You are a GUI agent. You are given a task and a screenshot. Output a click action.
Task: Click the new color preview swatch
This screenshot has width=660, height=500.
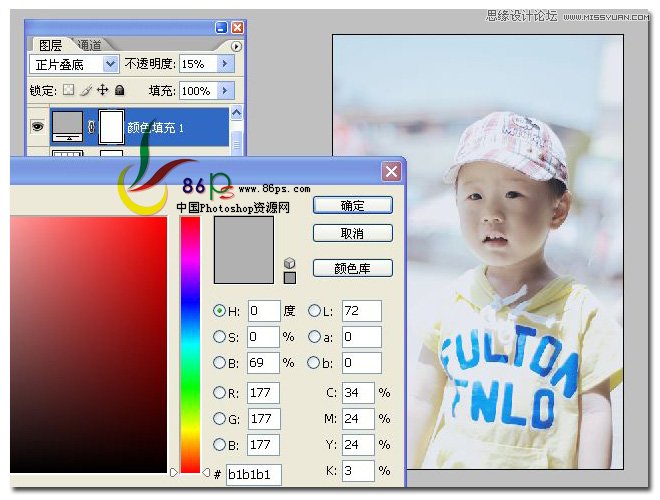[x=244, y=250]
